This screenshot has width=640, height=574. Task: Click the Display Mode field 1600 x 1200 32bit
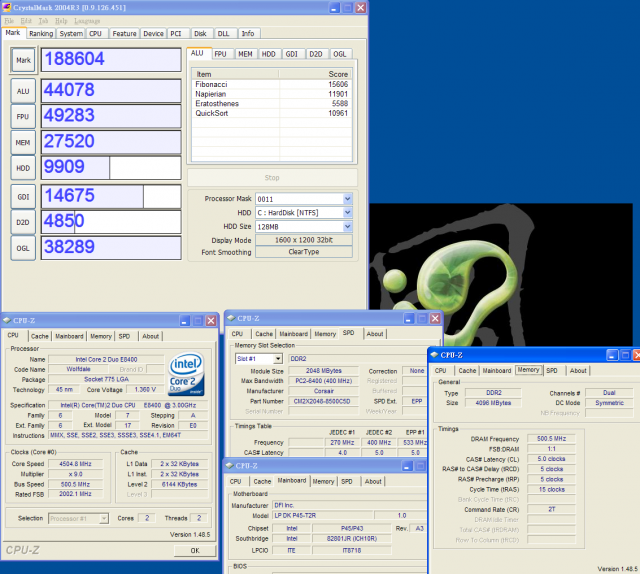point(304,240)
